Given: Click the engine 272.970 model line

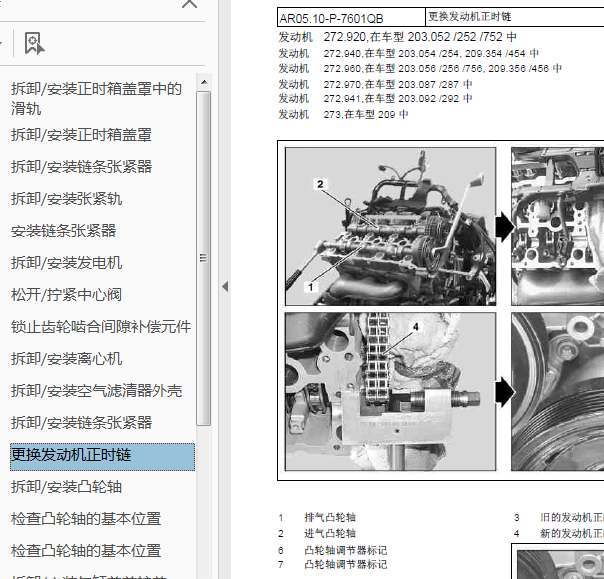Looking at the screenshot, I should (375, 84).
